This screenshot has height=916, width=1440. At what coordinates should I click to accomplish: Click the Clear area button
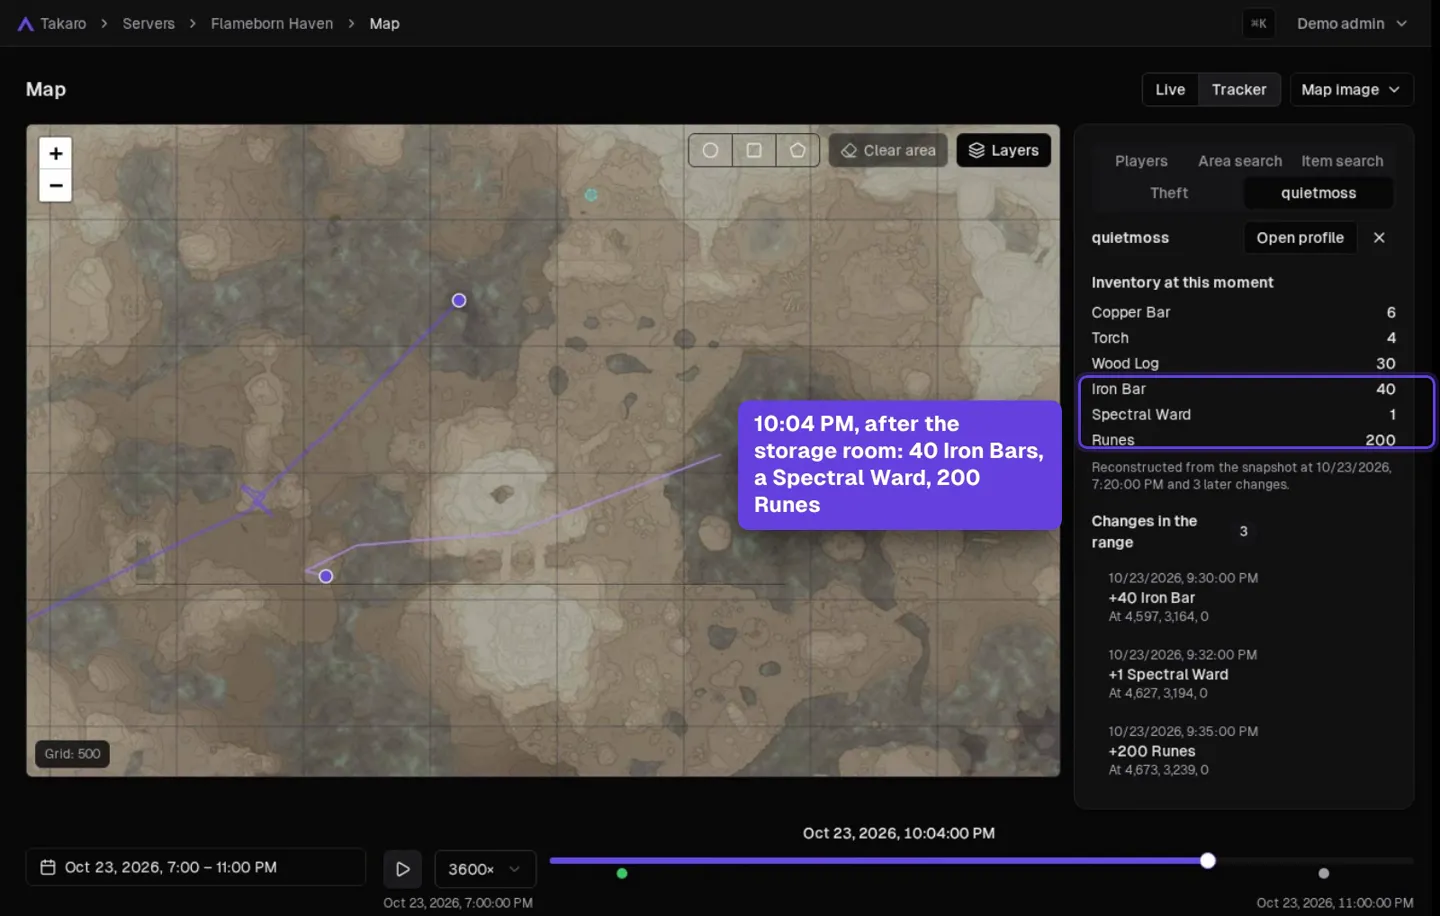click(888, 150)
